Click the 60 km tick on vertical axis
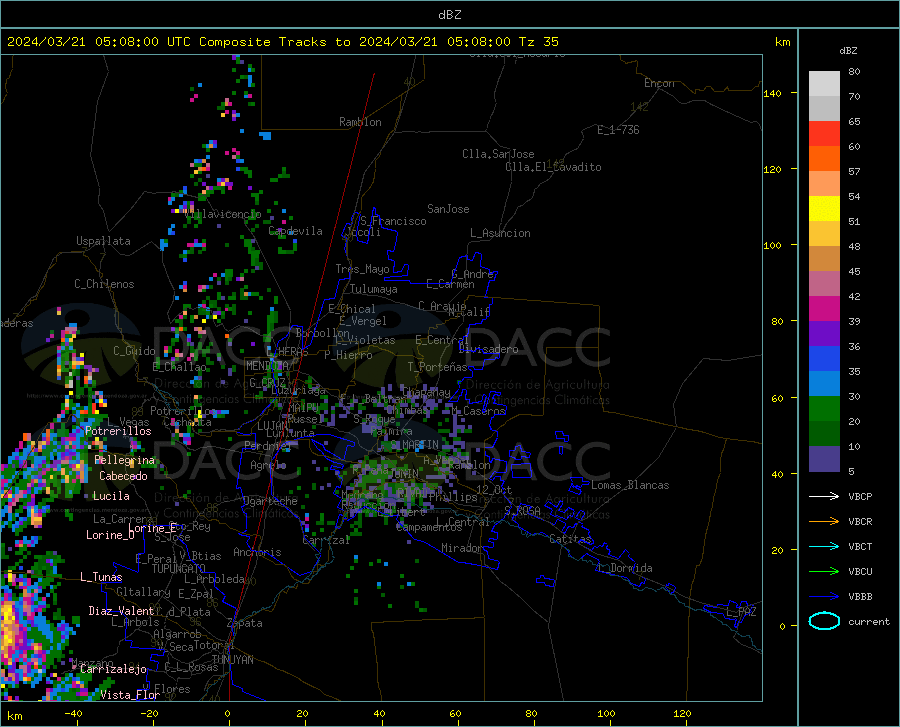Image resolution: width=900 pixels, height=727 pixels. pos(777,398)
